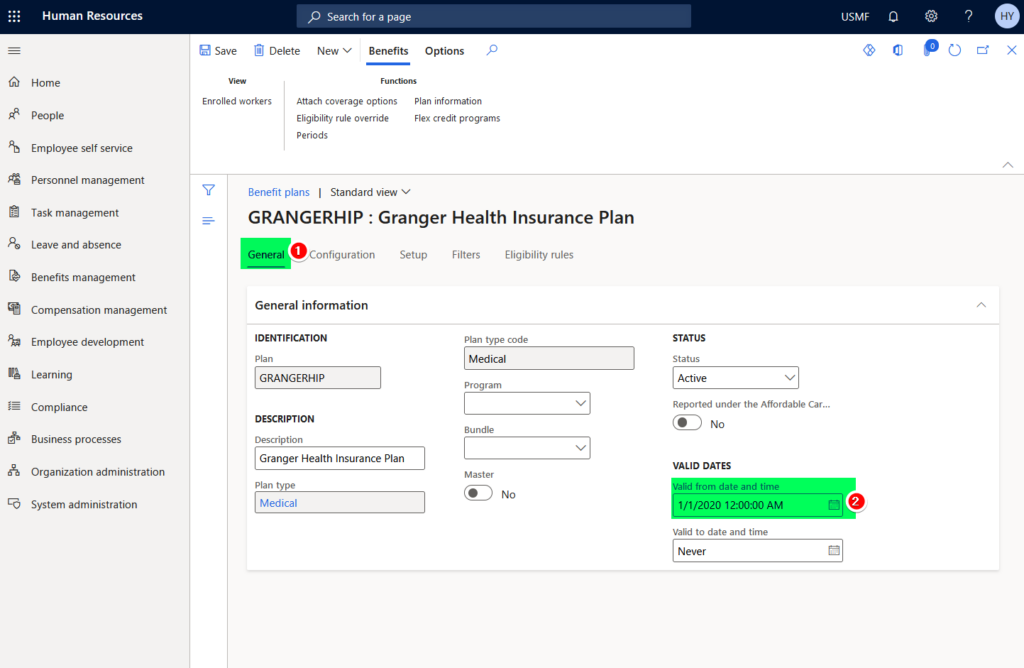Click the Search for a page box
Screen dimensions: 1024x668
[x=494, y=16]
